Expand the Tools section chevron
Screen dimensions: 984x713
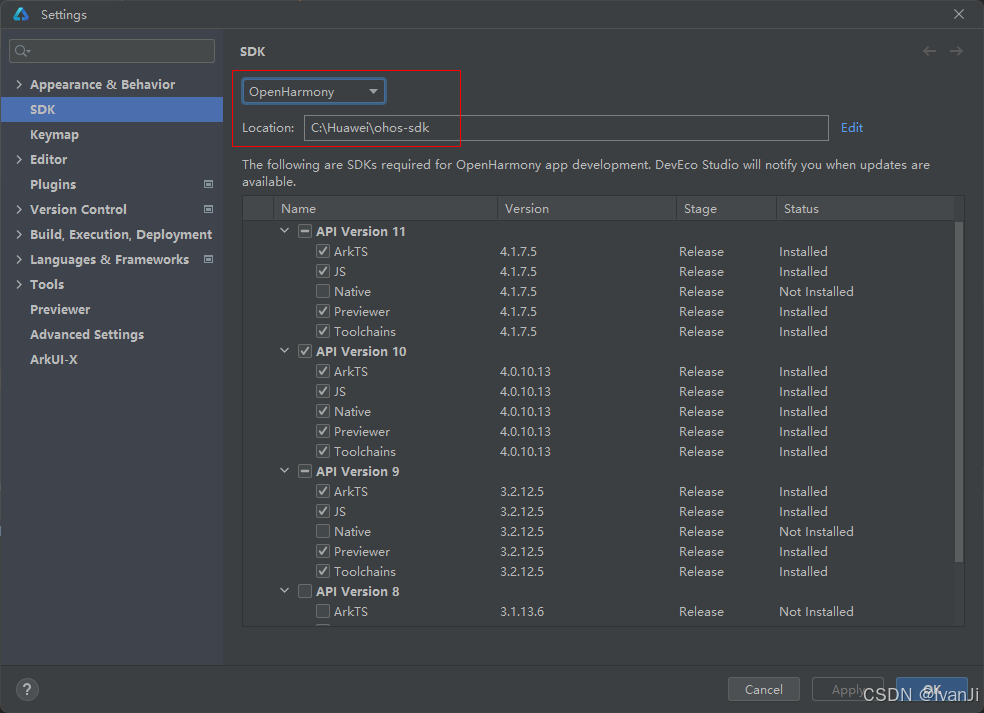[x=19, y=284]
